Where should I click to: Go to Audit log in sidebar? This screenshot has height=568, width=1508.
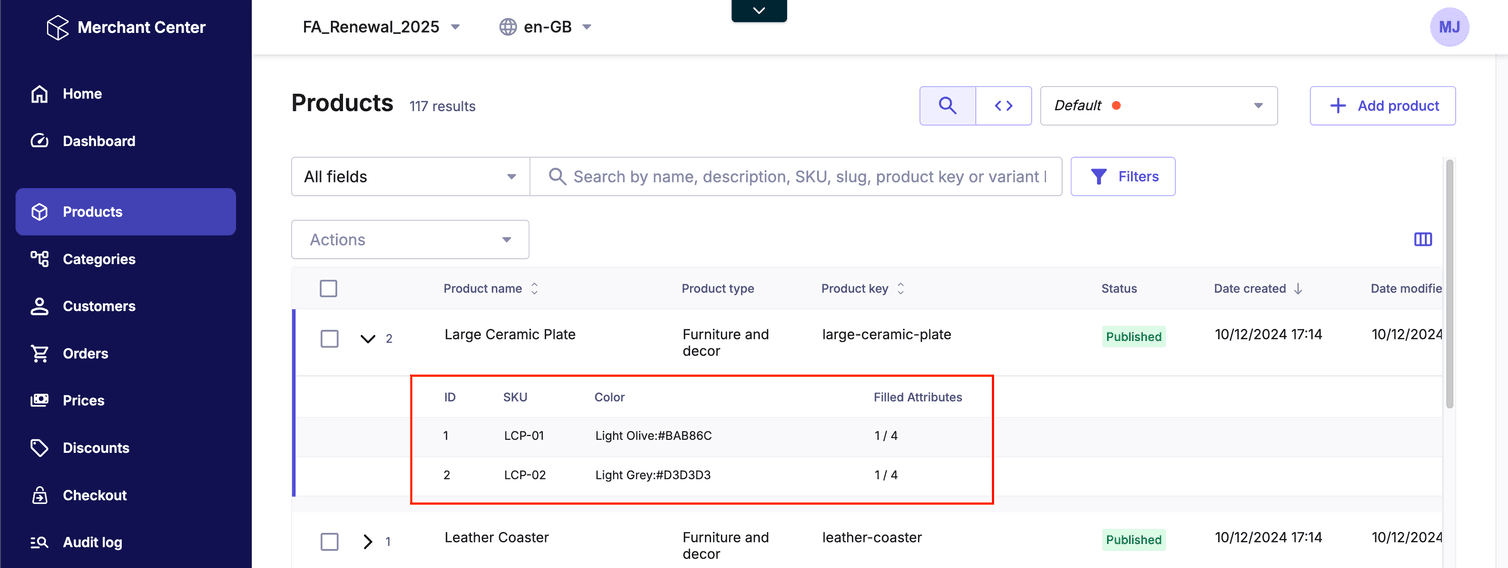click(x=92, y=542)
